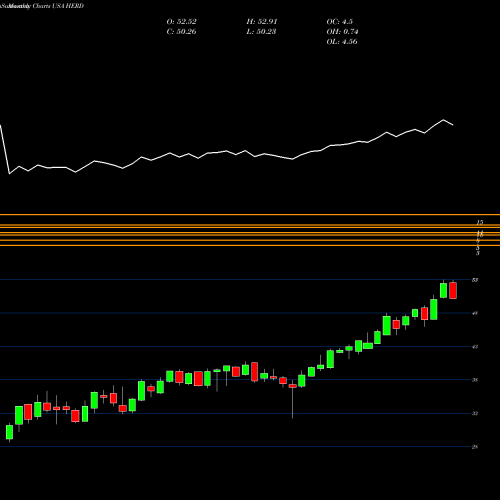Click the peak of the white line chart

pos(444,120)
